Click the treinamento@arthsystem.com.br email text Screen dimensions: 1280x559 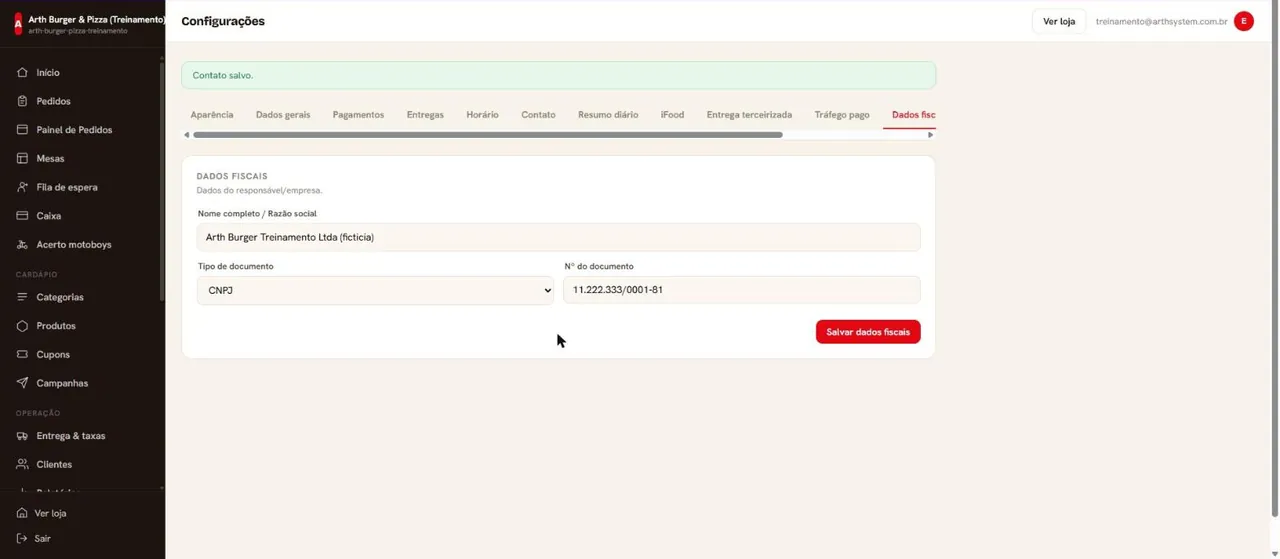[x=1161, y=21]
